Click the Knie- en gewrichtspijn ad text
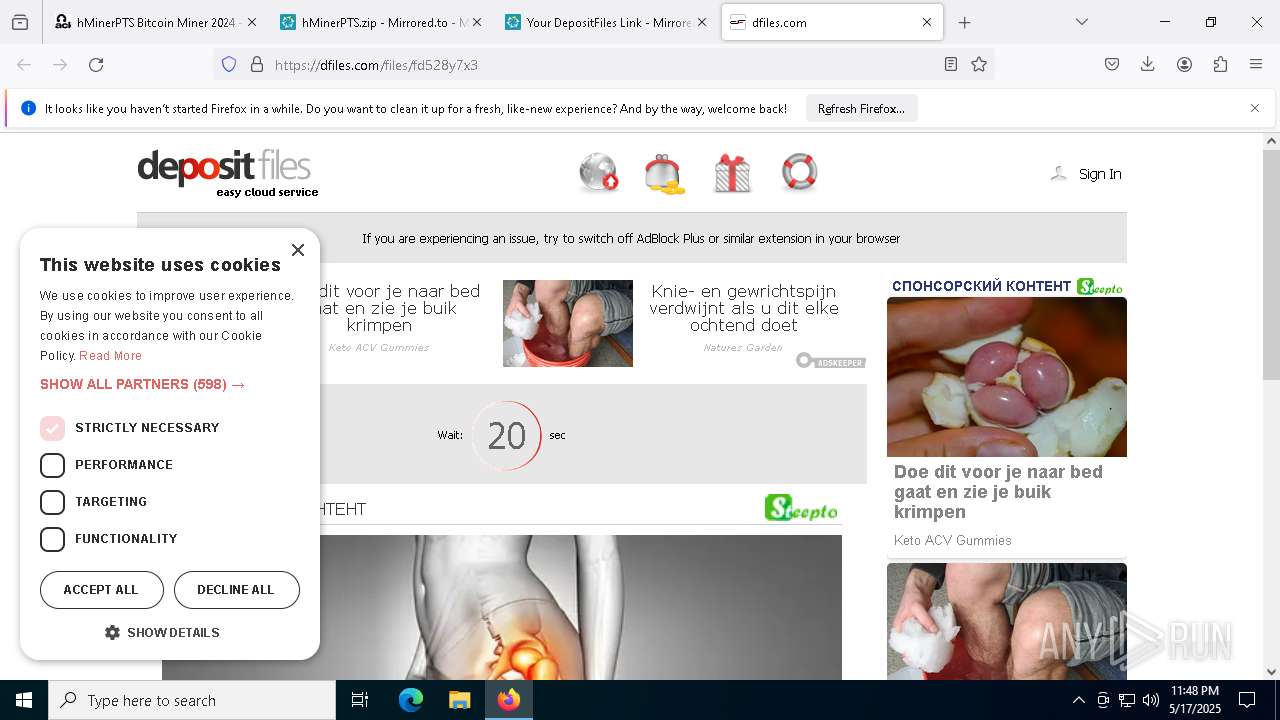Viewport: 1280px width, 720px height. click(744, 308)
